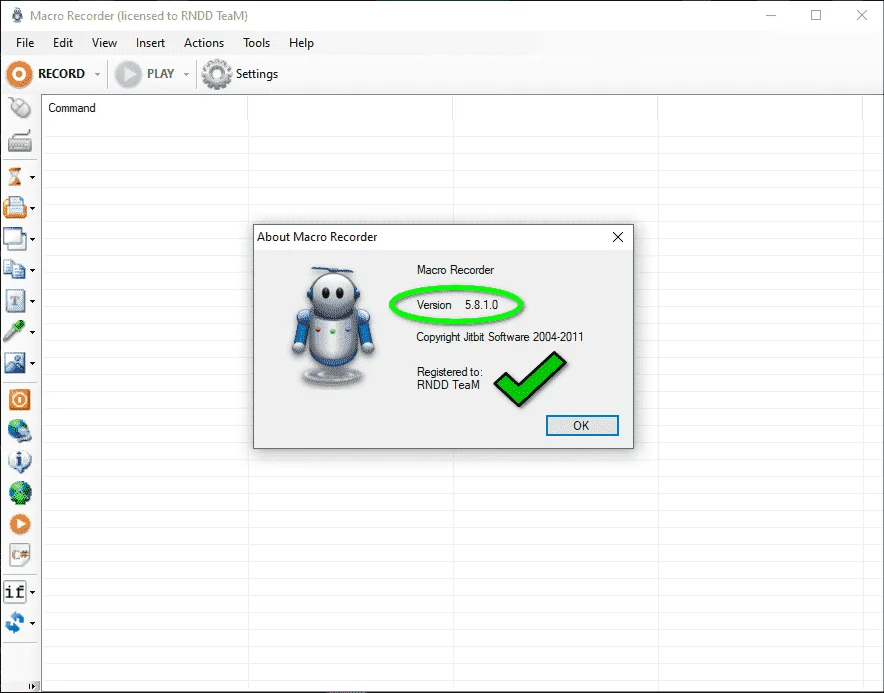Image resolution: width=884 pixels, height=693 pixels.
Task: Click the Command column header
Action: [145, 108]
